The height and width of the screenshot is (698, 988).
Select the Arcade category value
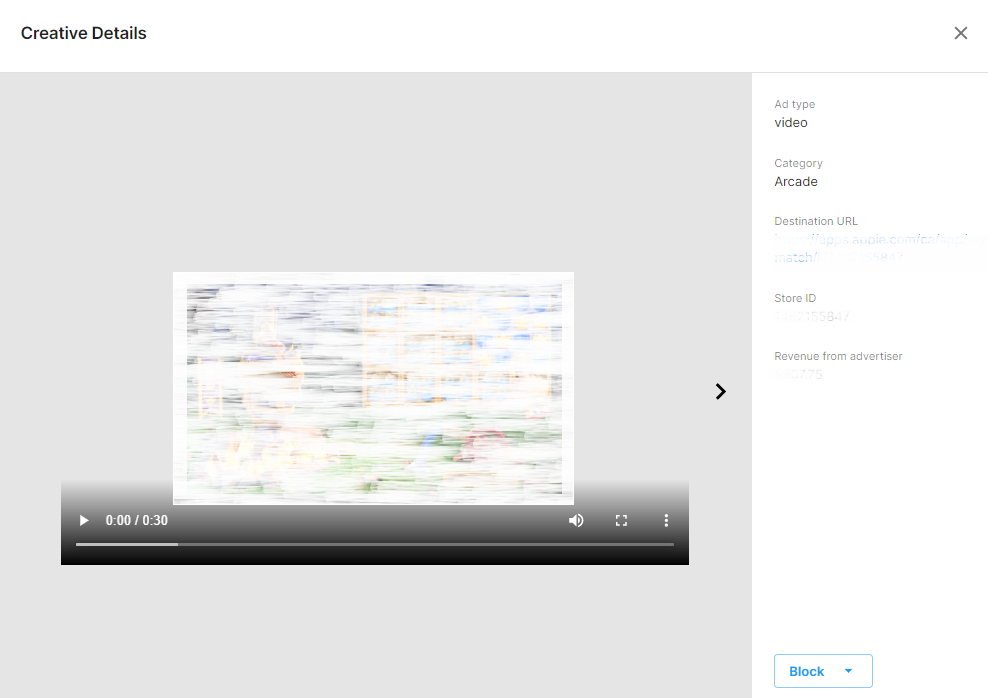(x=796, y=182)
